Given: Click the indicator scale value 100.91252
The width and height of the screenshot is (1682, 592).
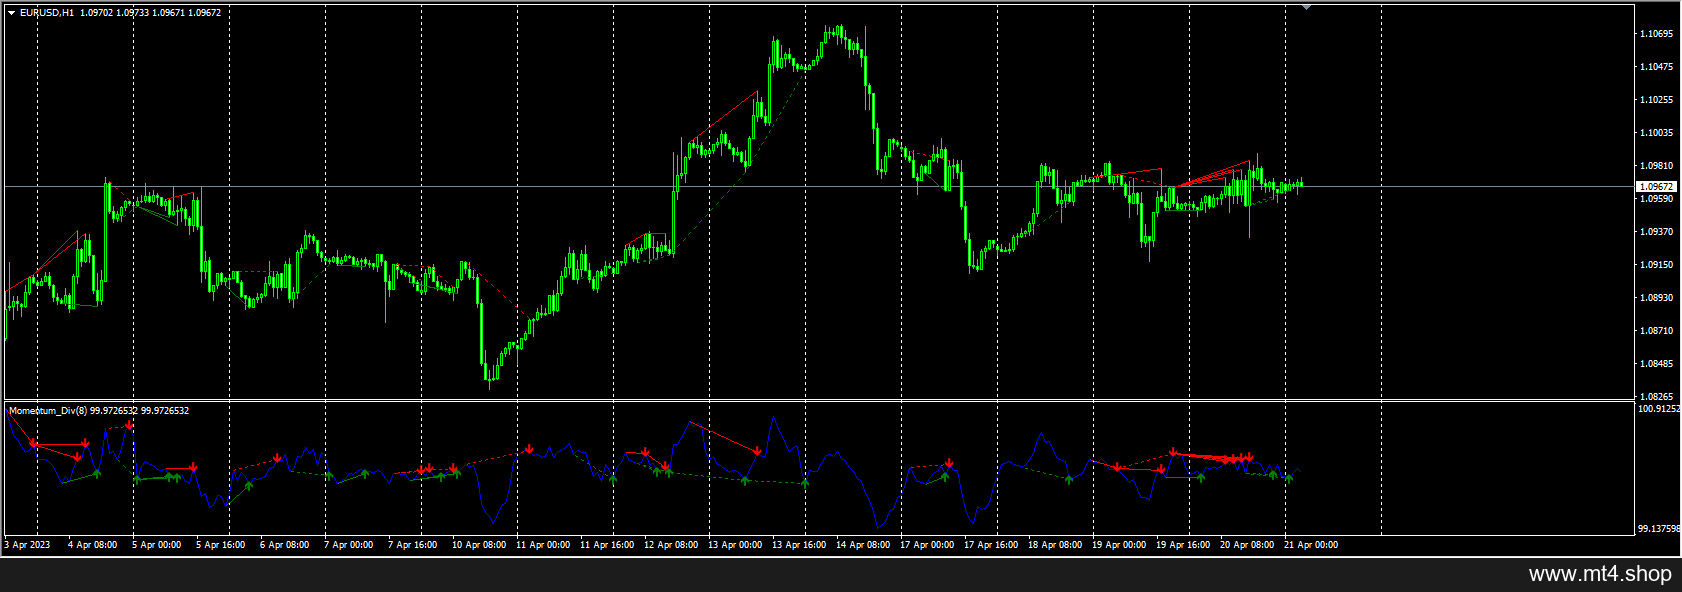Looking at the screenshot, I should pos(1658,409).
